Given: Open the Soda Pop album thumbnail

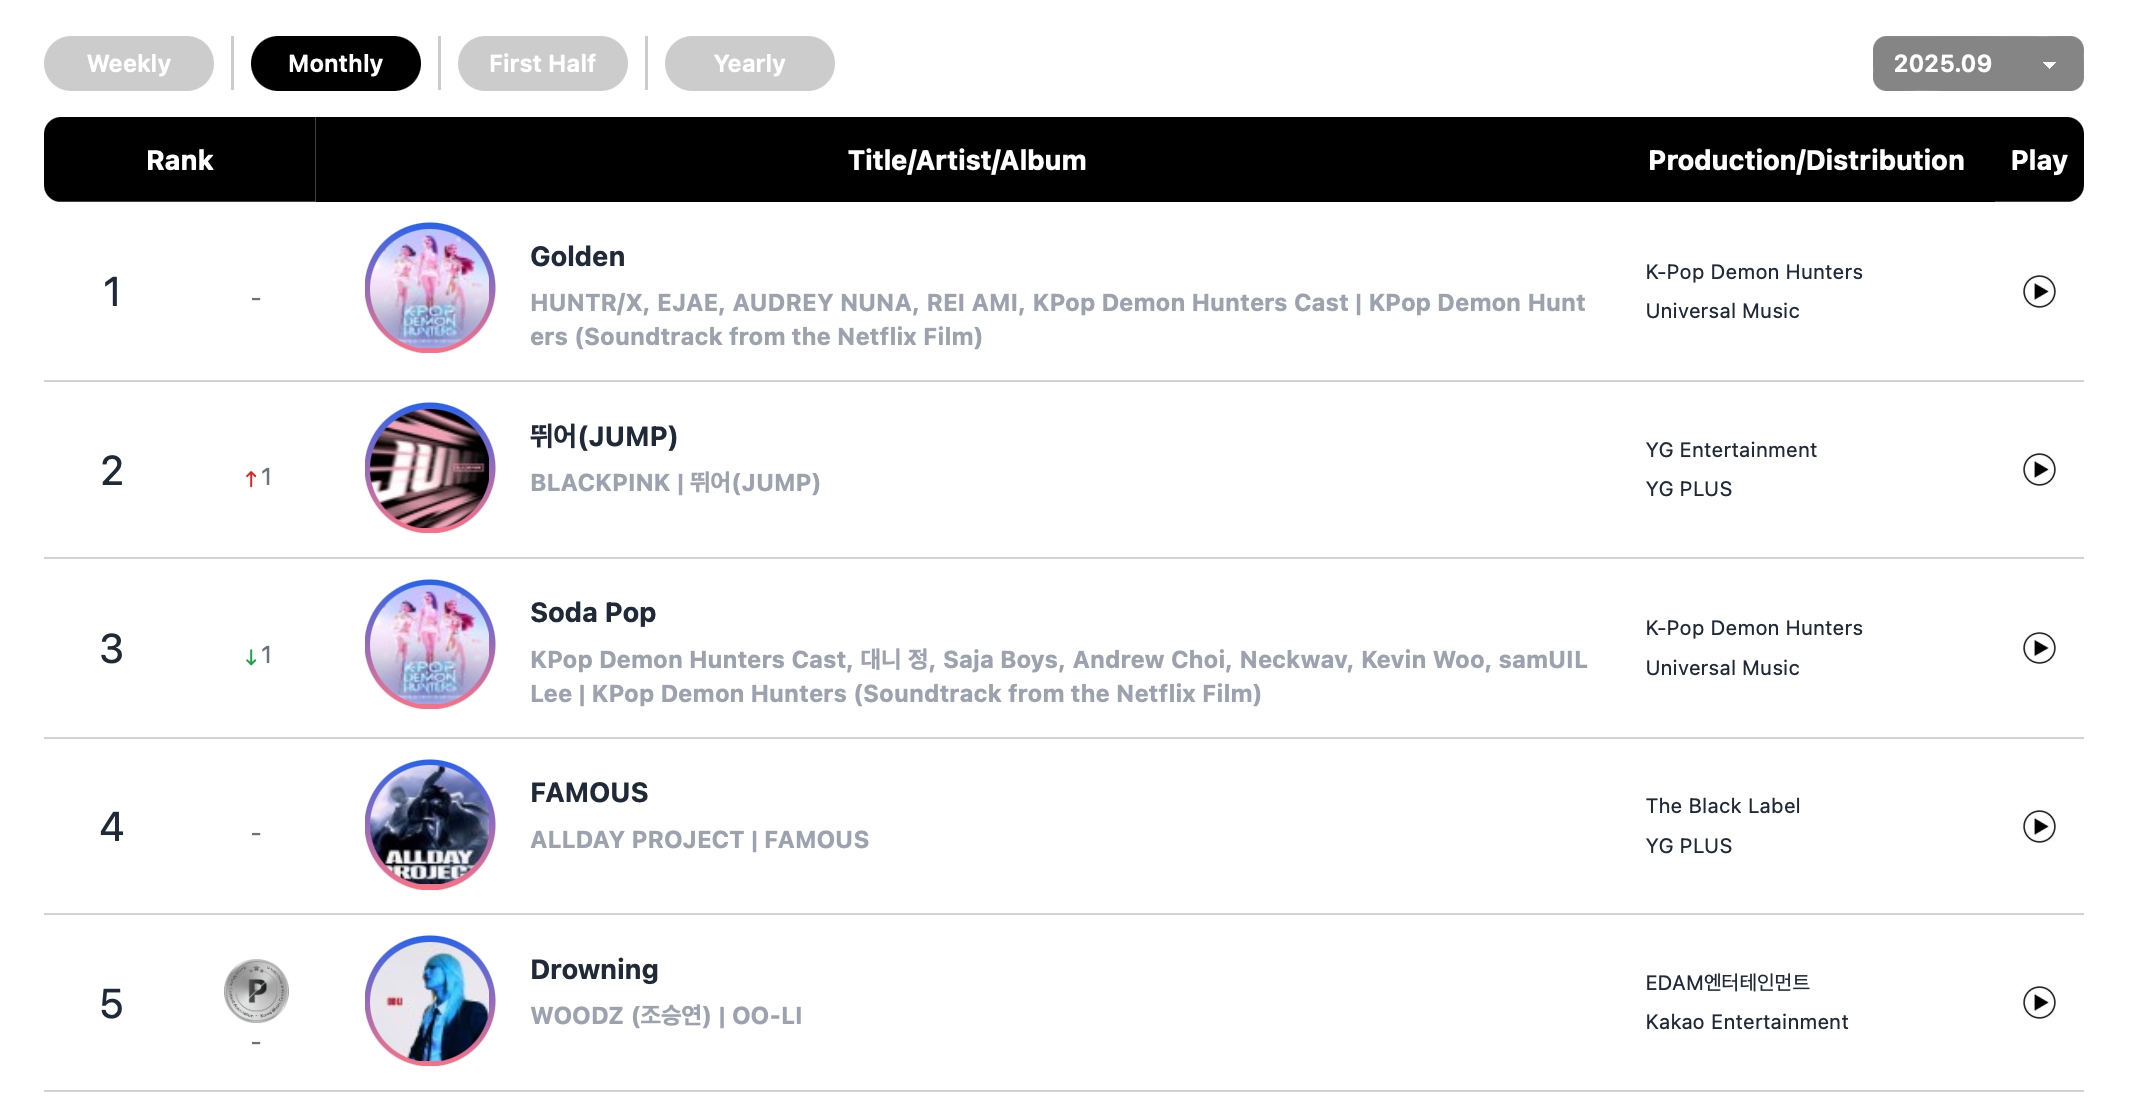Looking at the screenshot, I should pos(430,645).
